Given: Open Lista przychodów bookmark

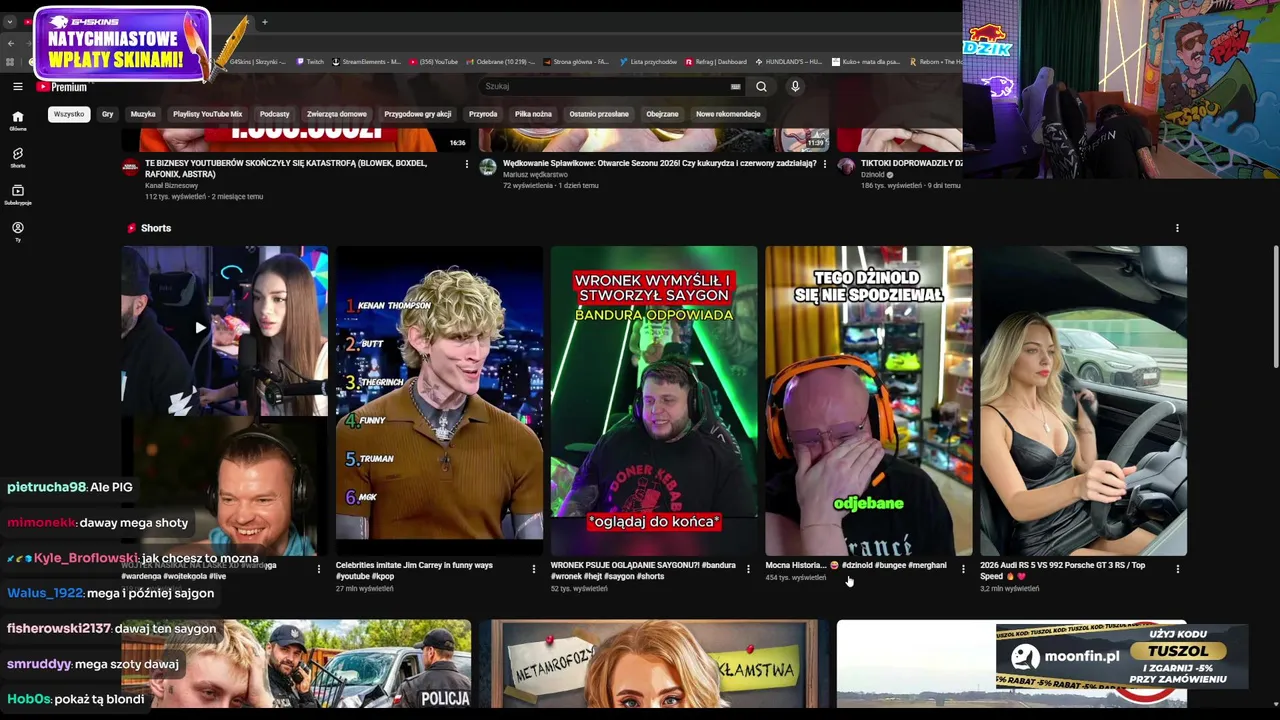Looking at the screenshot, I should click(648, 62).
